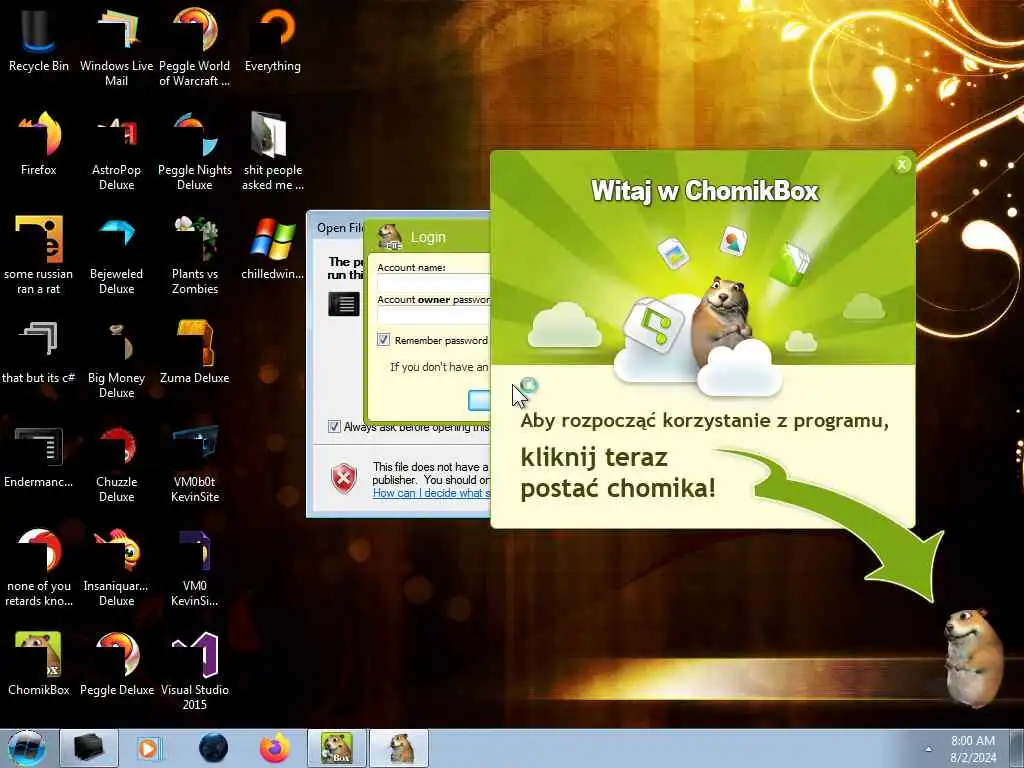
Task: Open Windows Media Player taskbar icon
Action: 148,748
